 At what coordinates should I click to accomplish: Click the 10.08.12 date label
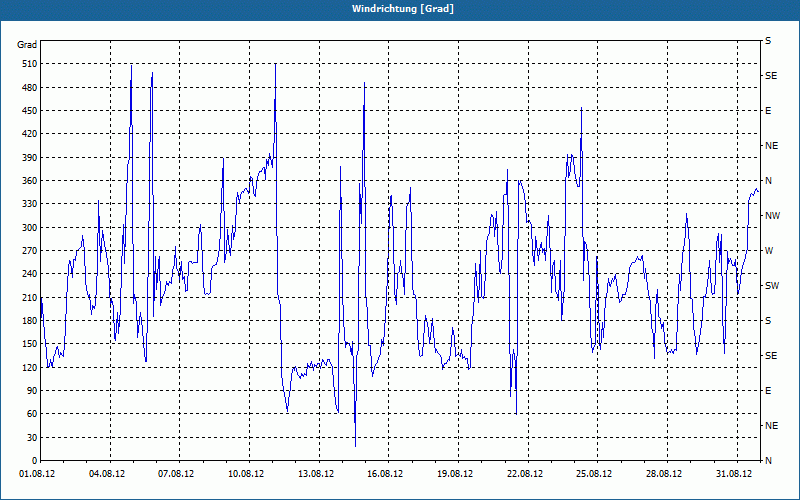point(246,474)
